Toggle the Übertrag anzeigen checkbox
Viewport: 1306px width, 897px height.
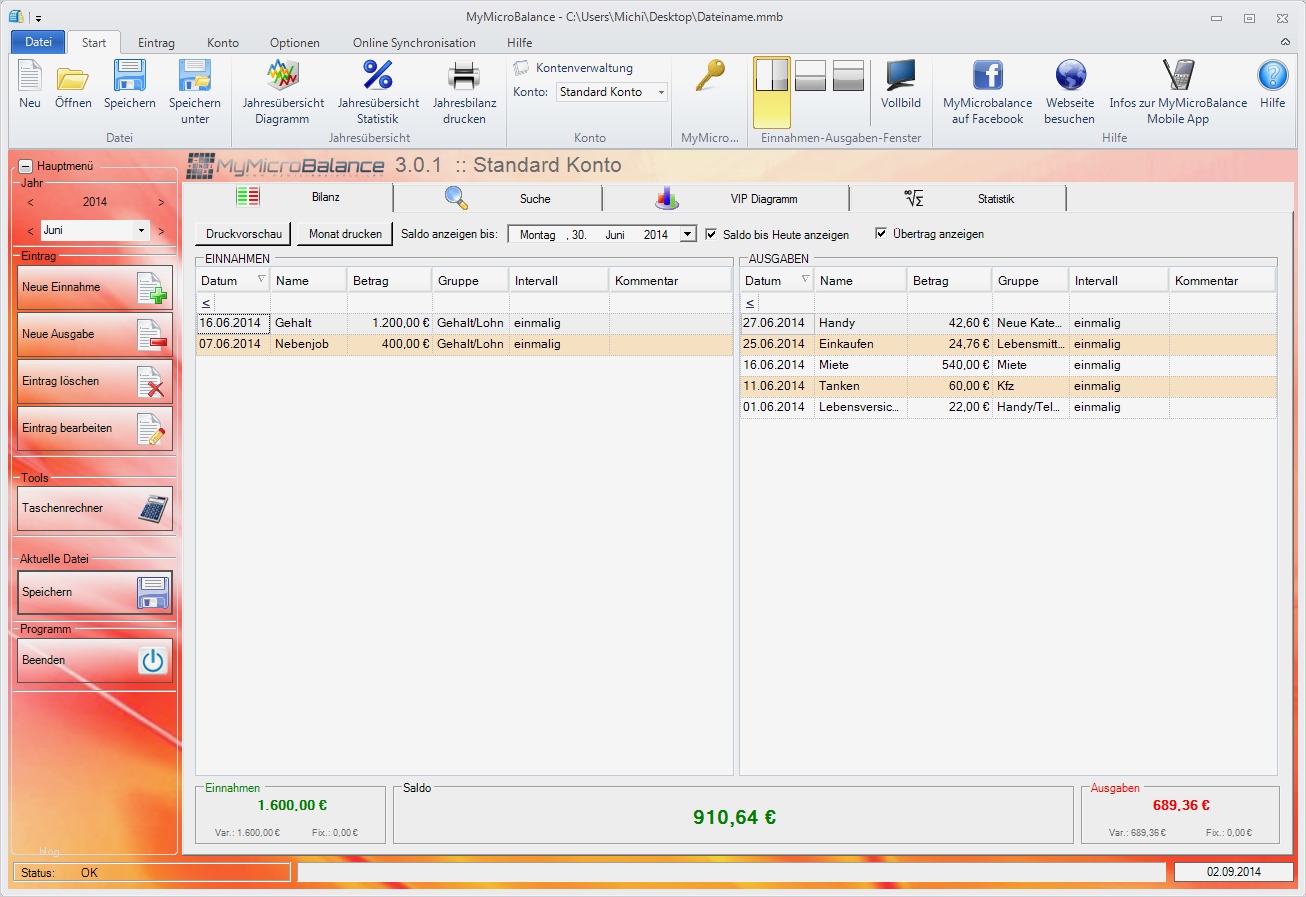(x=881, y=234)
